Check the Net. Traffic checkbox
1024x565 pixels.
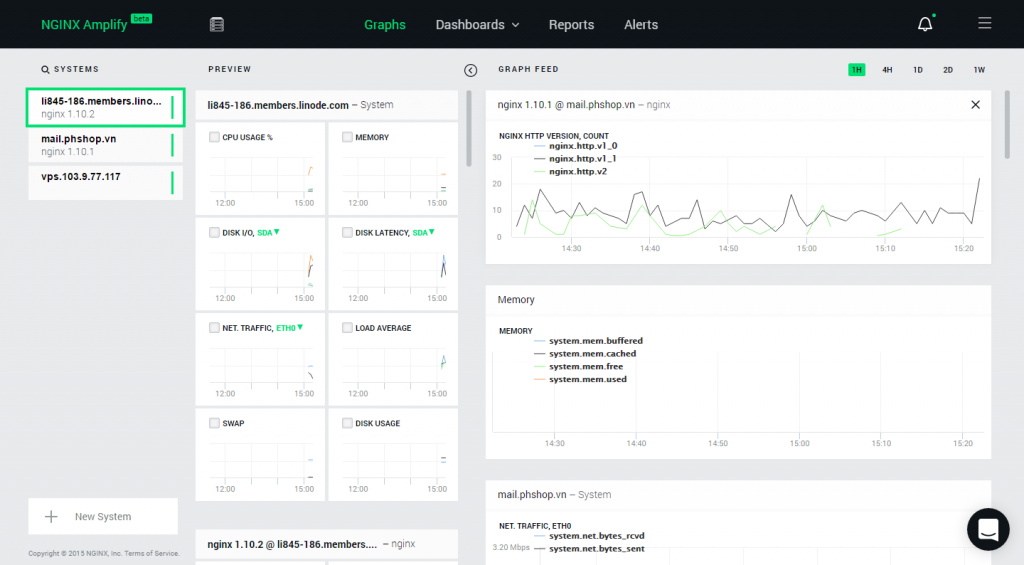point(214,328)
